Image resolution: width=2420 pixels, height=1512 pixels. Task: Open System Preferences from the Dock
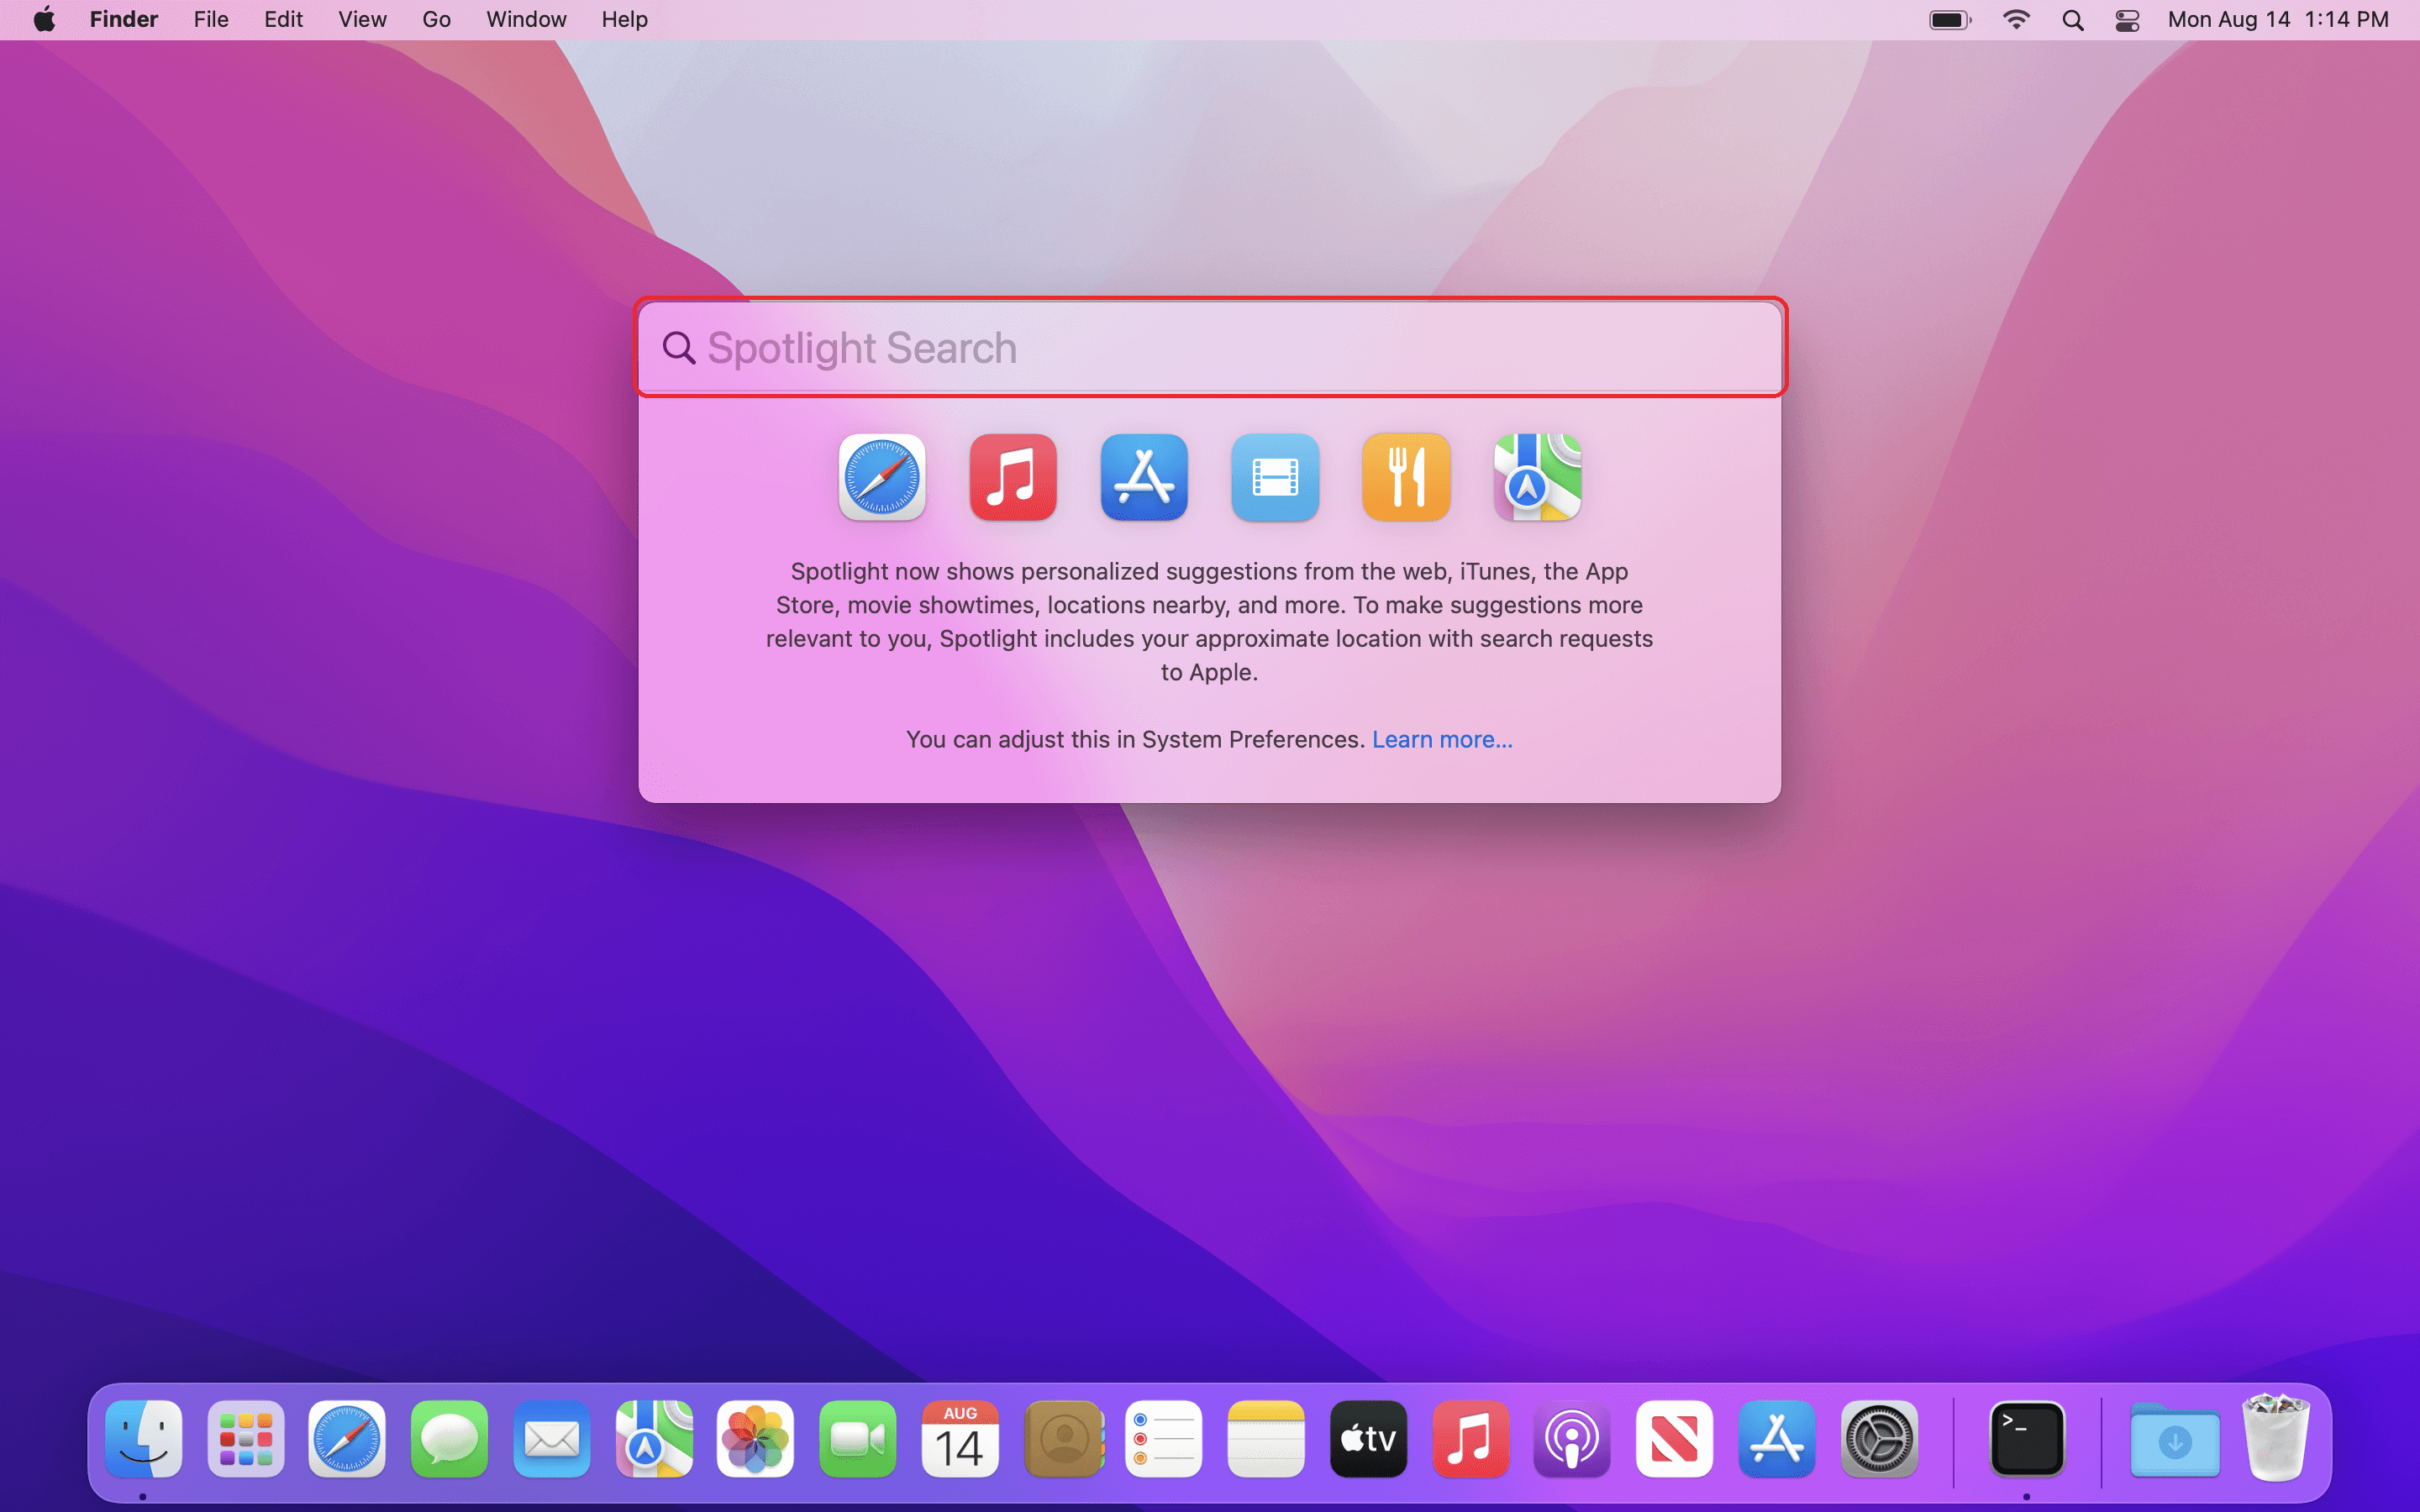pyautogui.click(x=1878, y=1439)
